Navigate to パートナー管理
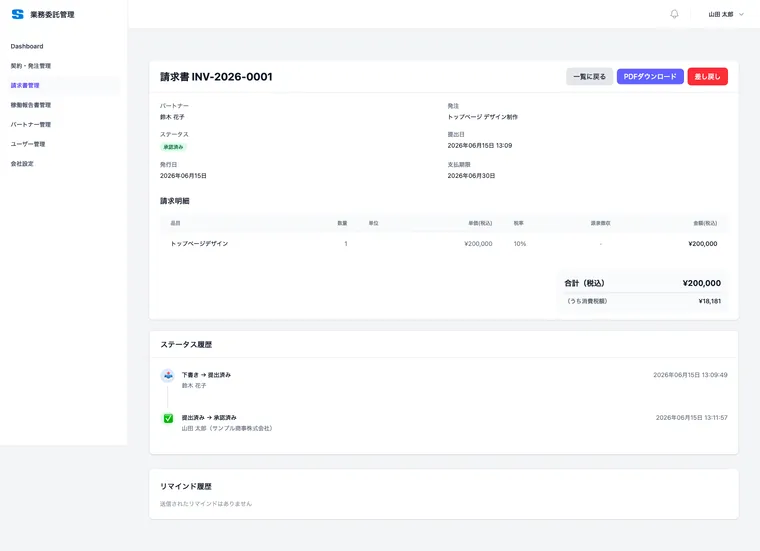This screenshot has height=551, width=760. pos(31,125)
